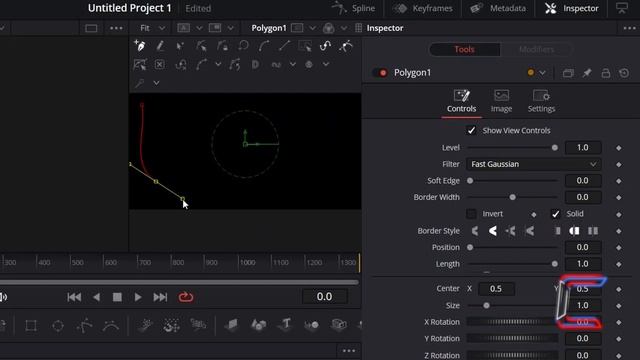Select the Insert and Modify arrow tool
Screen dimensions: 640x360
[180, 46]
